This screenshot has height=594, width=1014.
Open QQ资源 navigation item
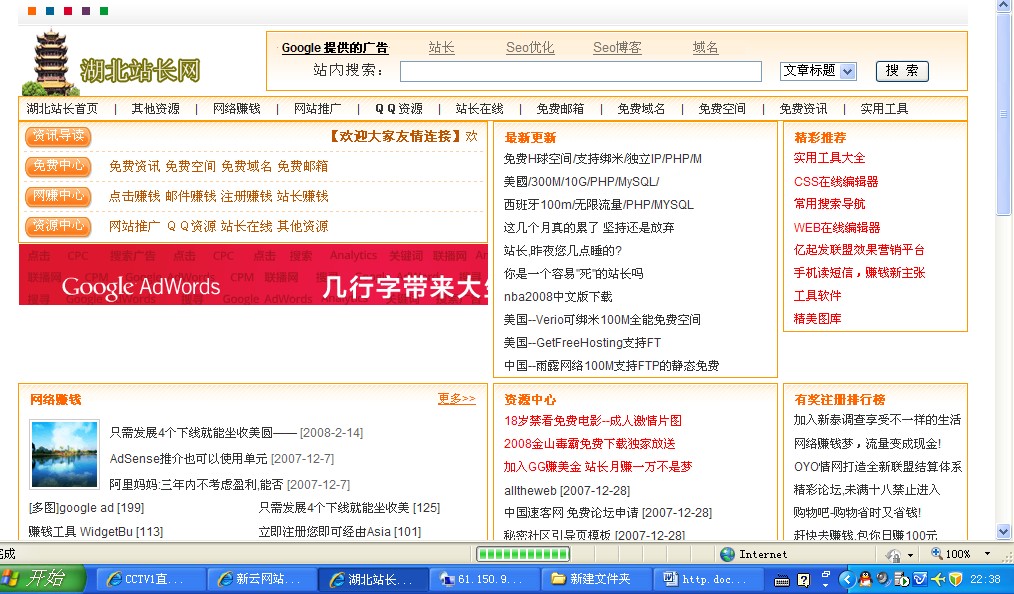(399, 109)
